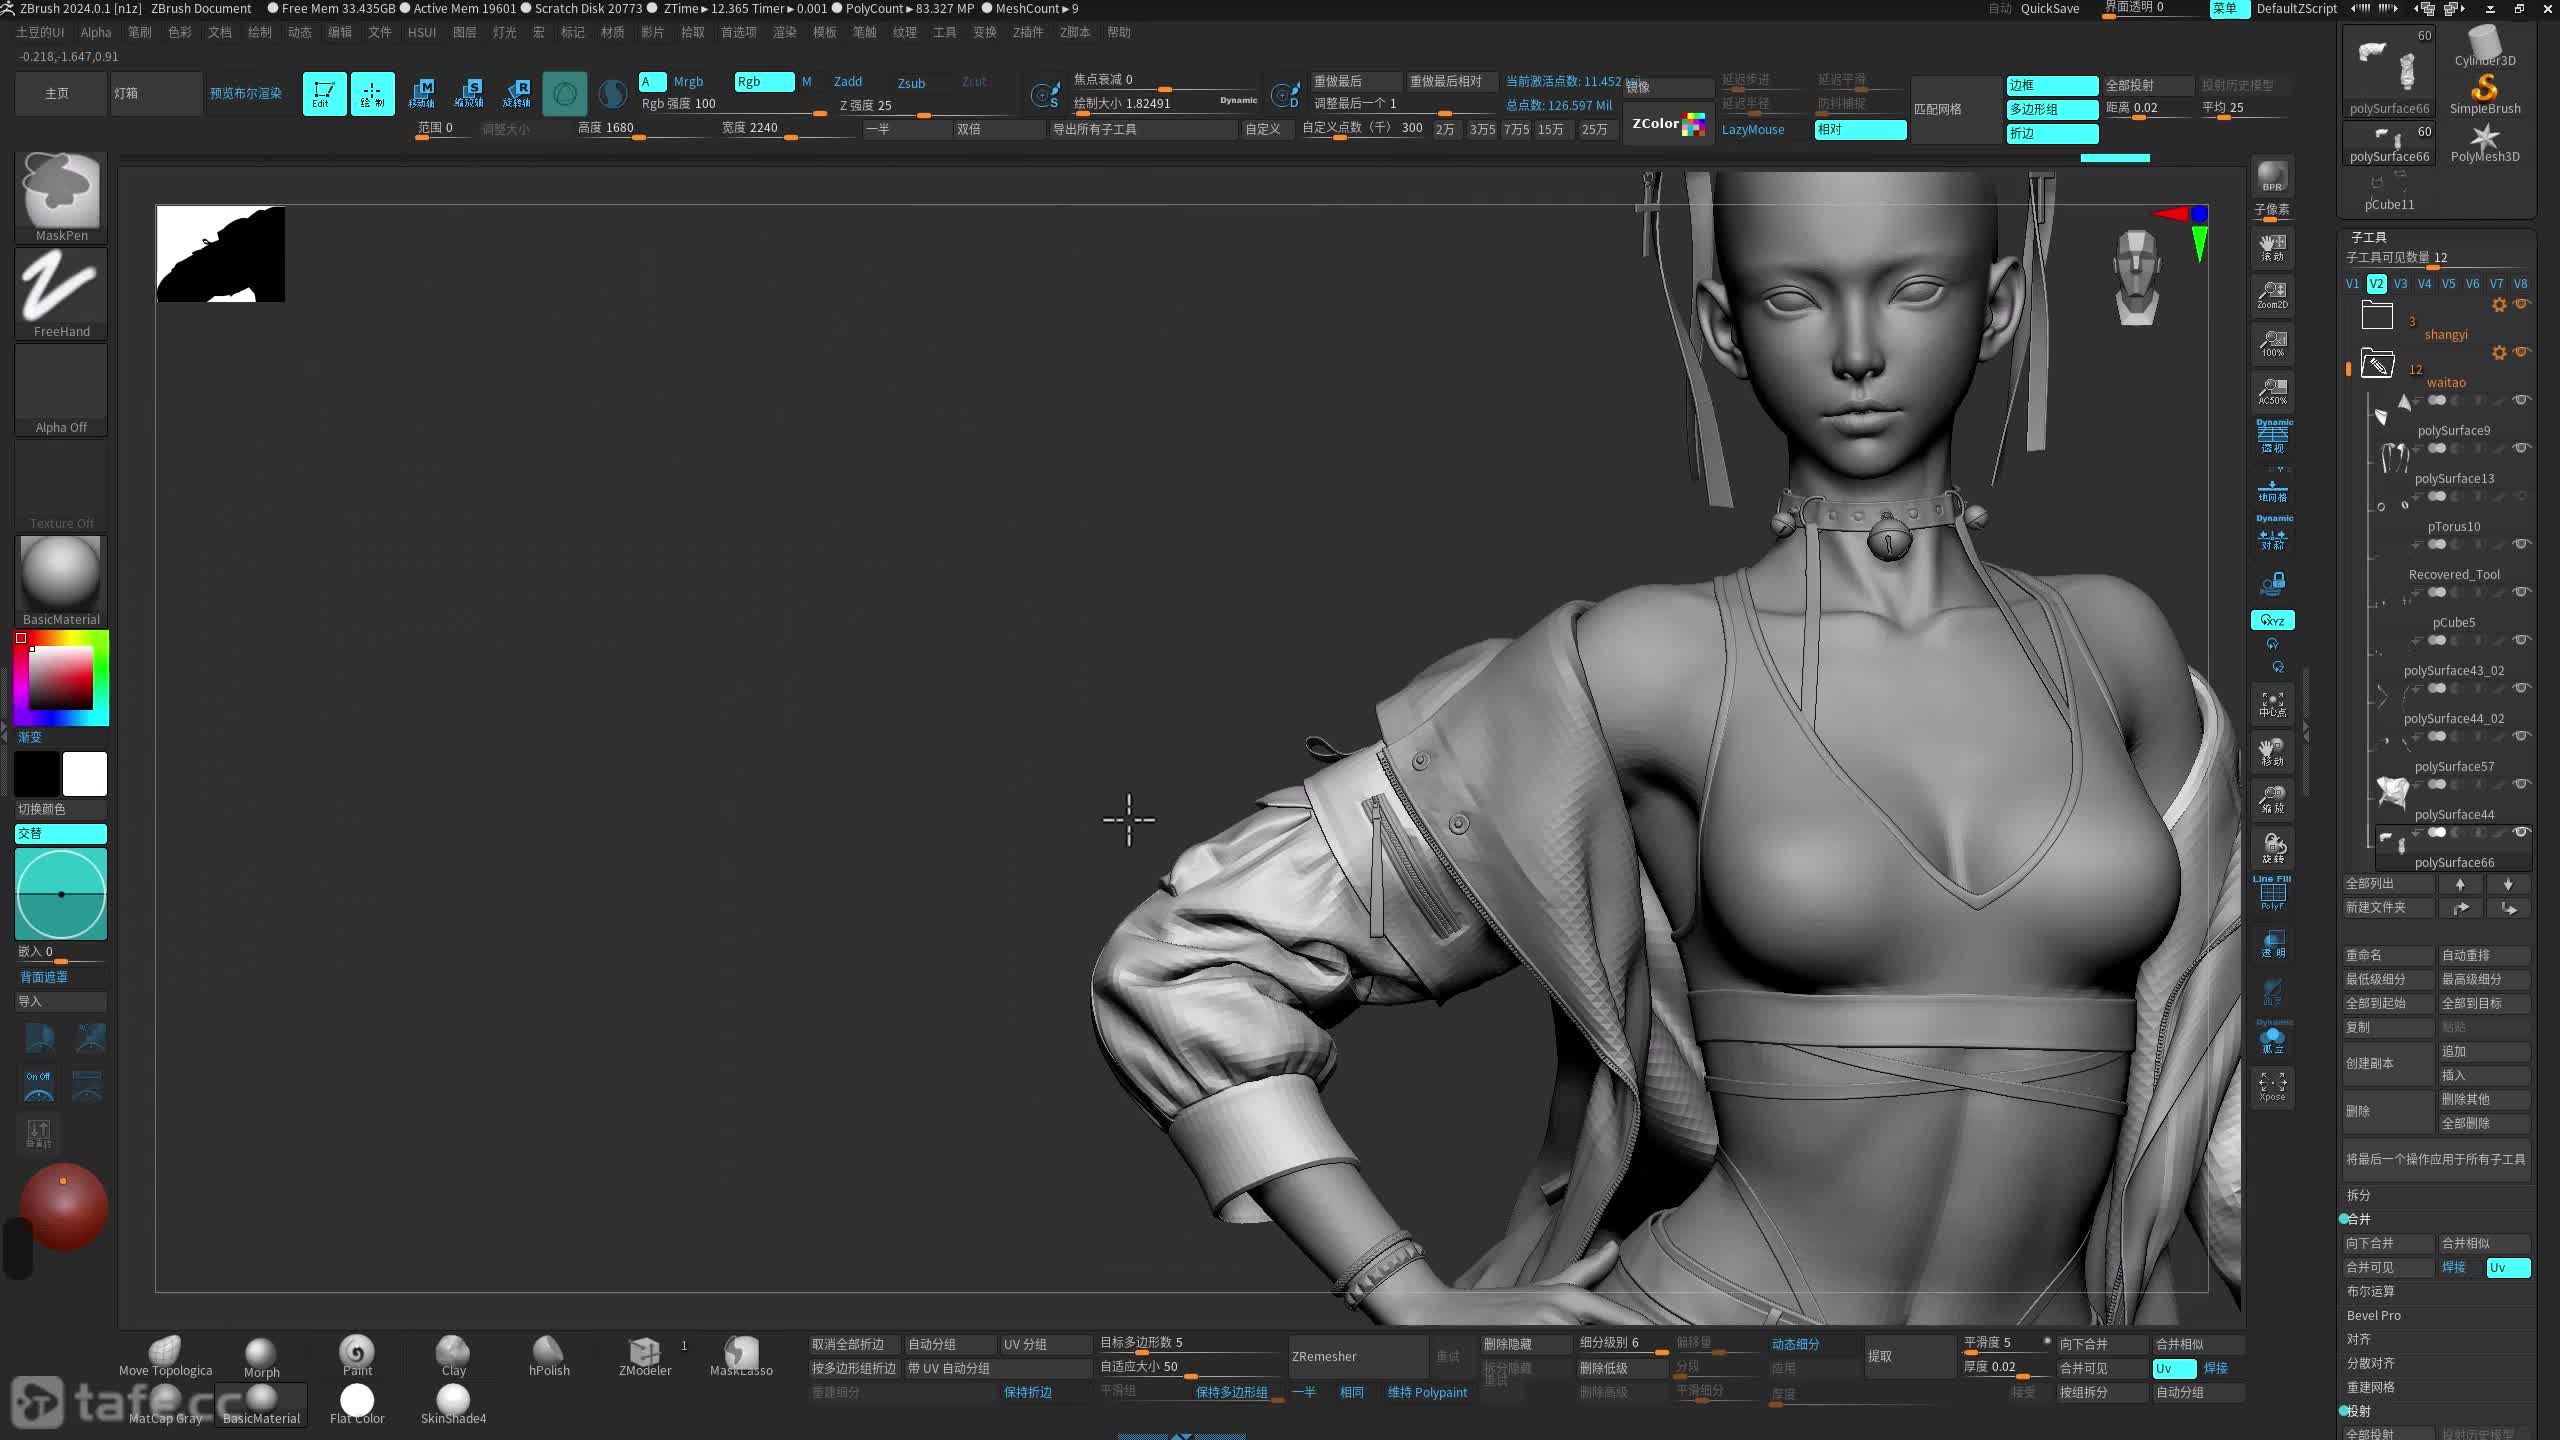The width and height of the screenshot is (2560, 1440).
Task: Toggle visibility eye of polySurface9
Action: point(2522,400)
